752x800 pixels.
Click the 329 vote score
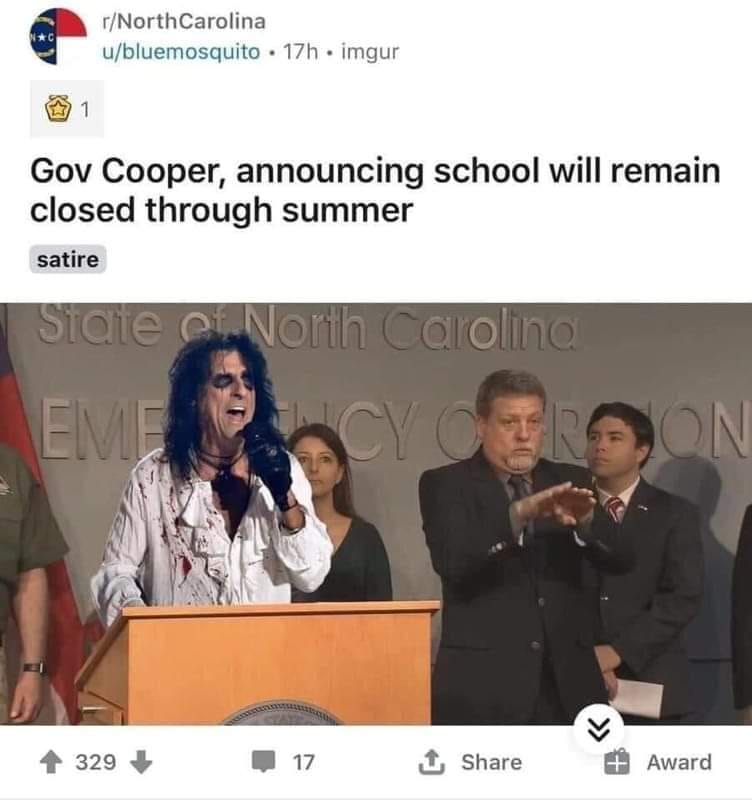[96, 762]
